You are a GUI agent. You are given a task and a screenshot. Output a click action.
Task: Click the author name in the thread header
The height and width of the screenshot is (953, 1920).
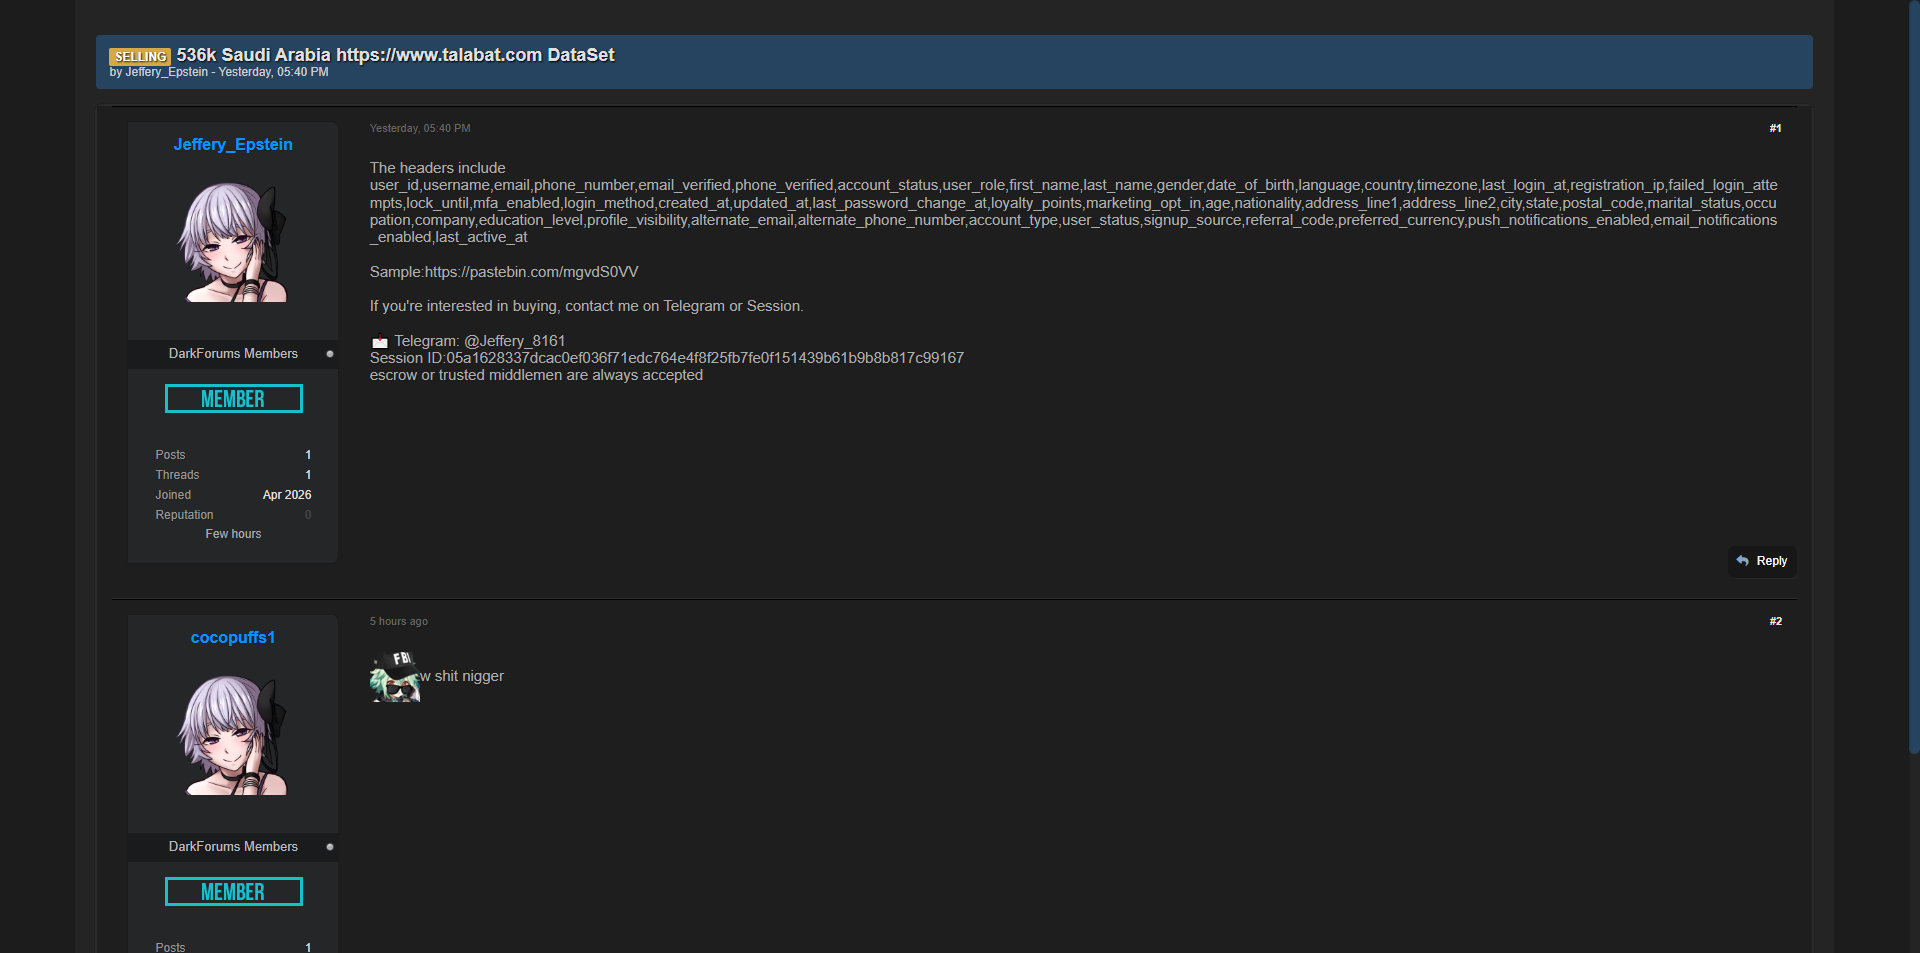(x=167, y=72)
